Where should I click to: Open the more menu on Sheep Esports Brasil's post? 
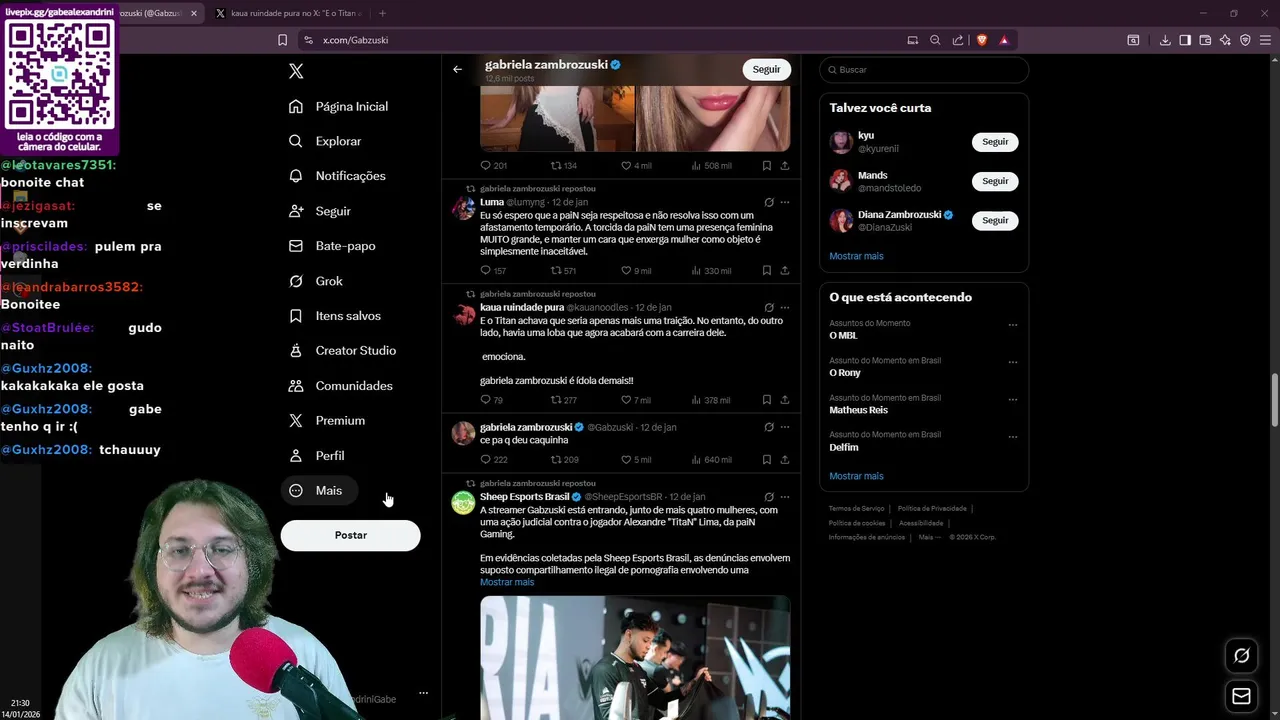pyautogui.click(x=785, y=497)
